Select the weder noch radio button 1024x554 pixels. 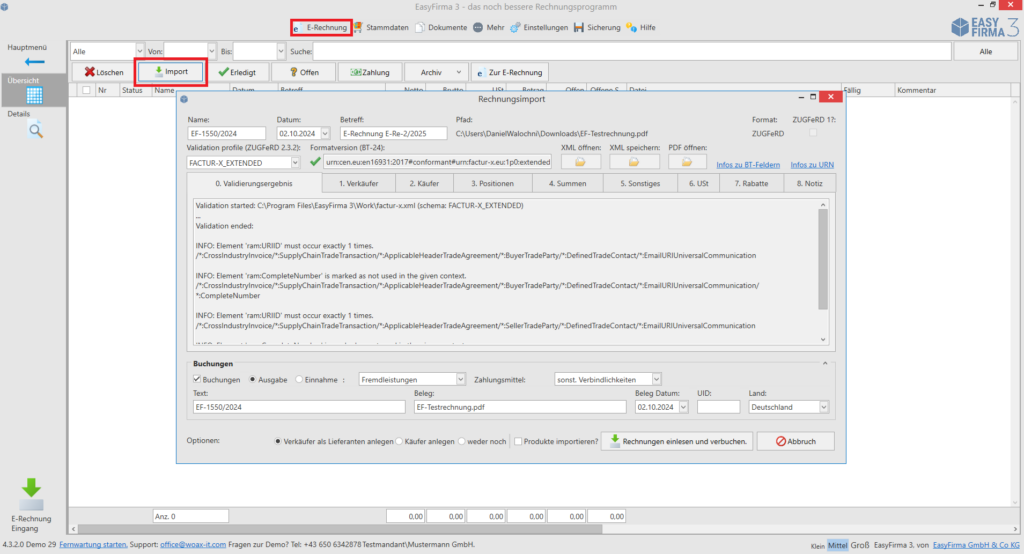coord(462,442)
